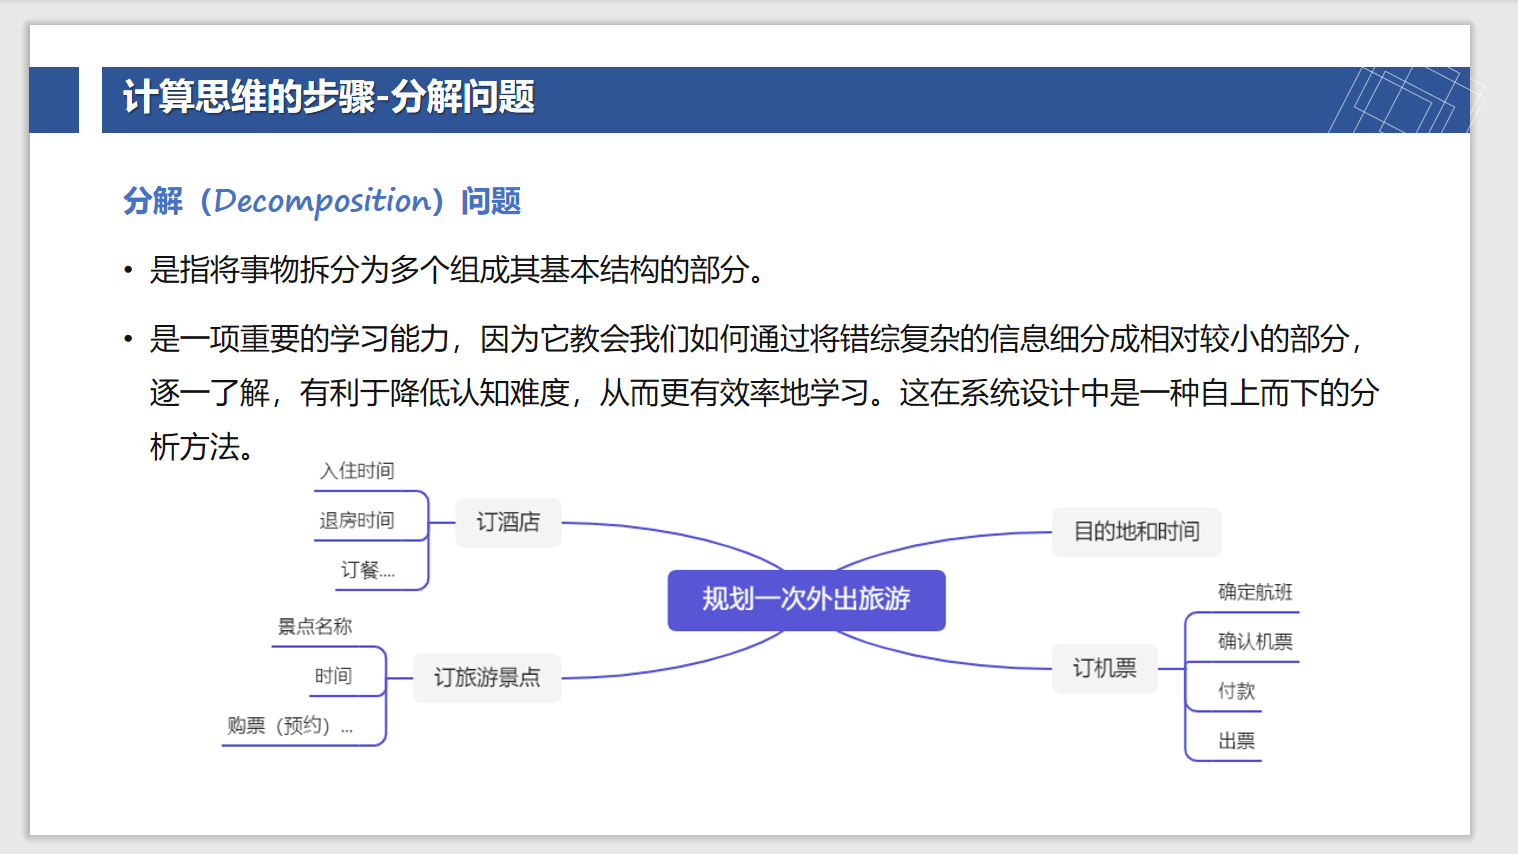Select the 确认机票 item
Image resolution: width=1518 pixels, height=854 pixels.
[x=1255, y=641]
